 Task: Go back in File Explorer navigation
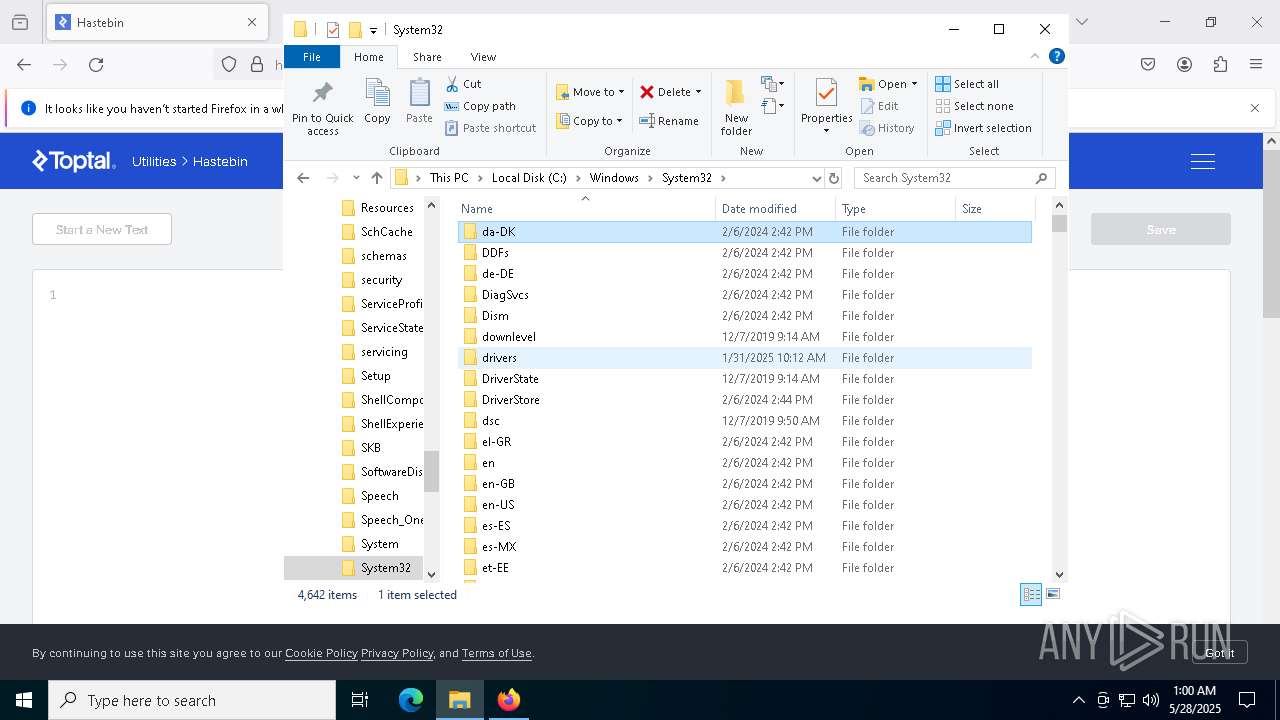pos(303,178)
